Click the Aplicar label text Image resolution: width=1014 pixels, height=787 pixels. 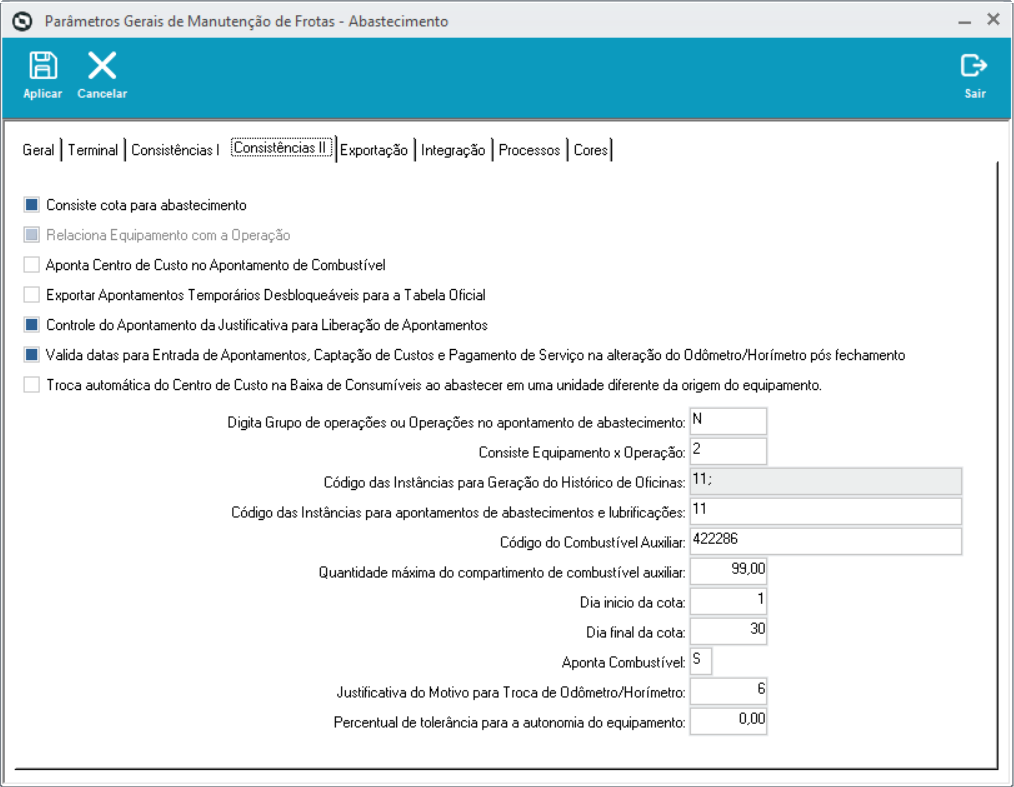point(43,94)
